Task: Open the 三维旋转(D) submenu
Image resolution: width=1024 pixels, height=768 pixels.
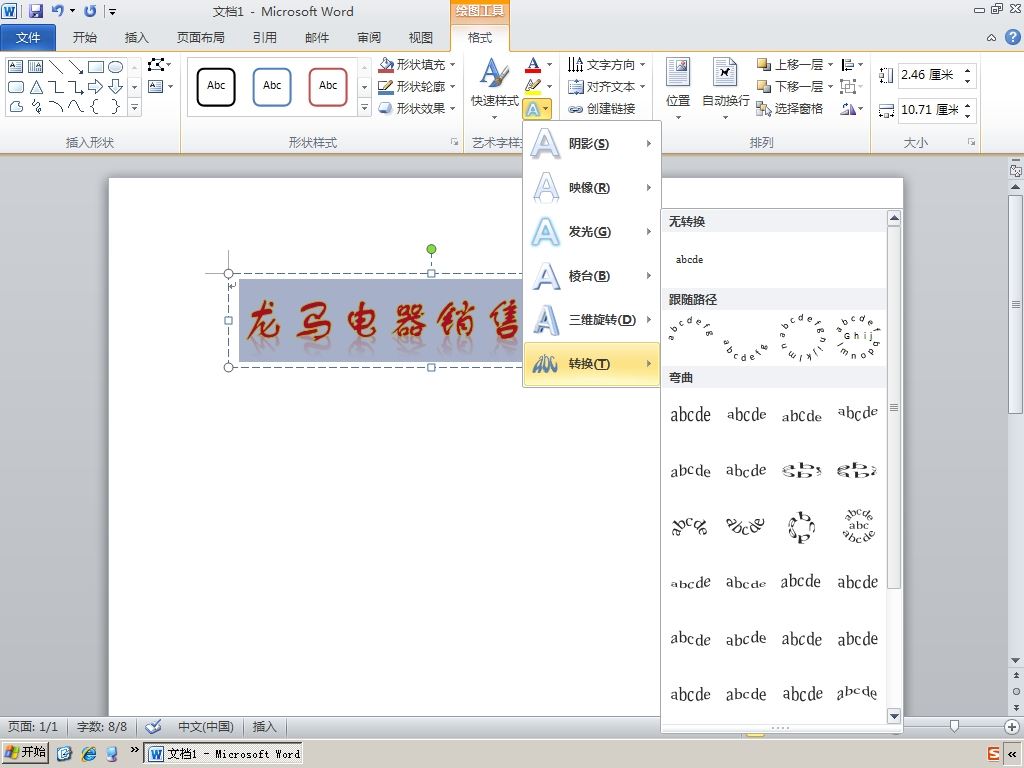Action: (x=592, y=320)
